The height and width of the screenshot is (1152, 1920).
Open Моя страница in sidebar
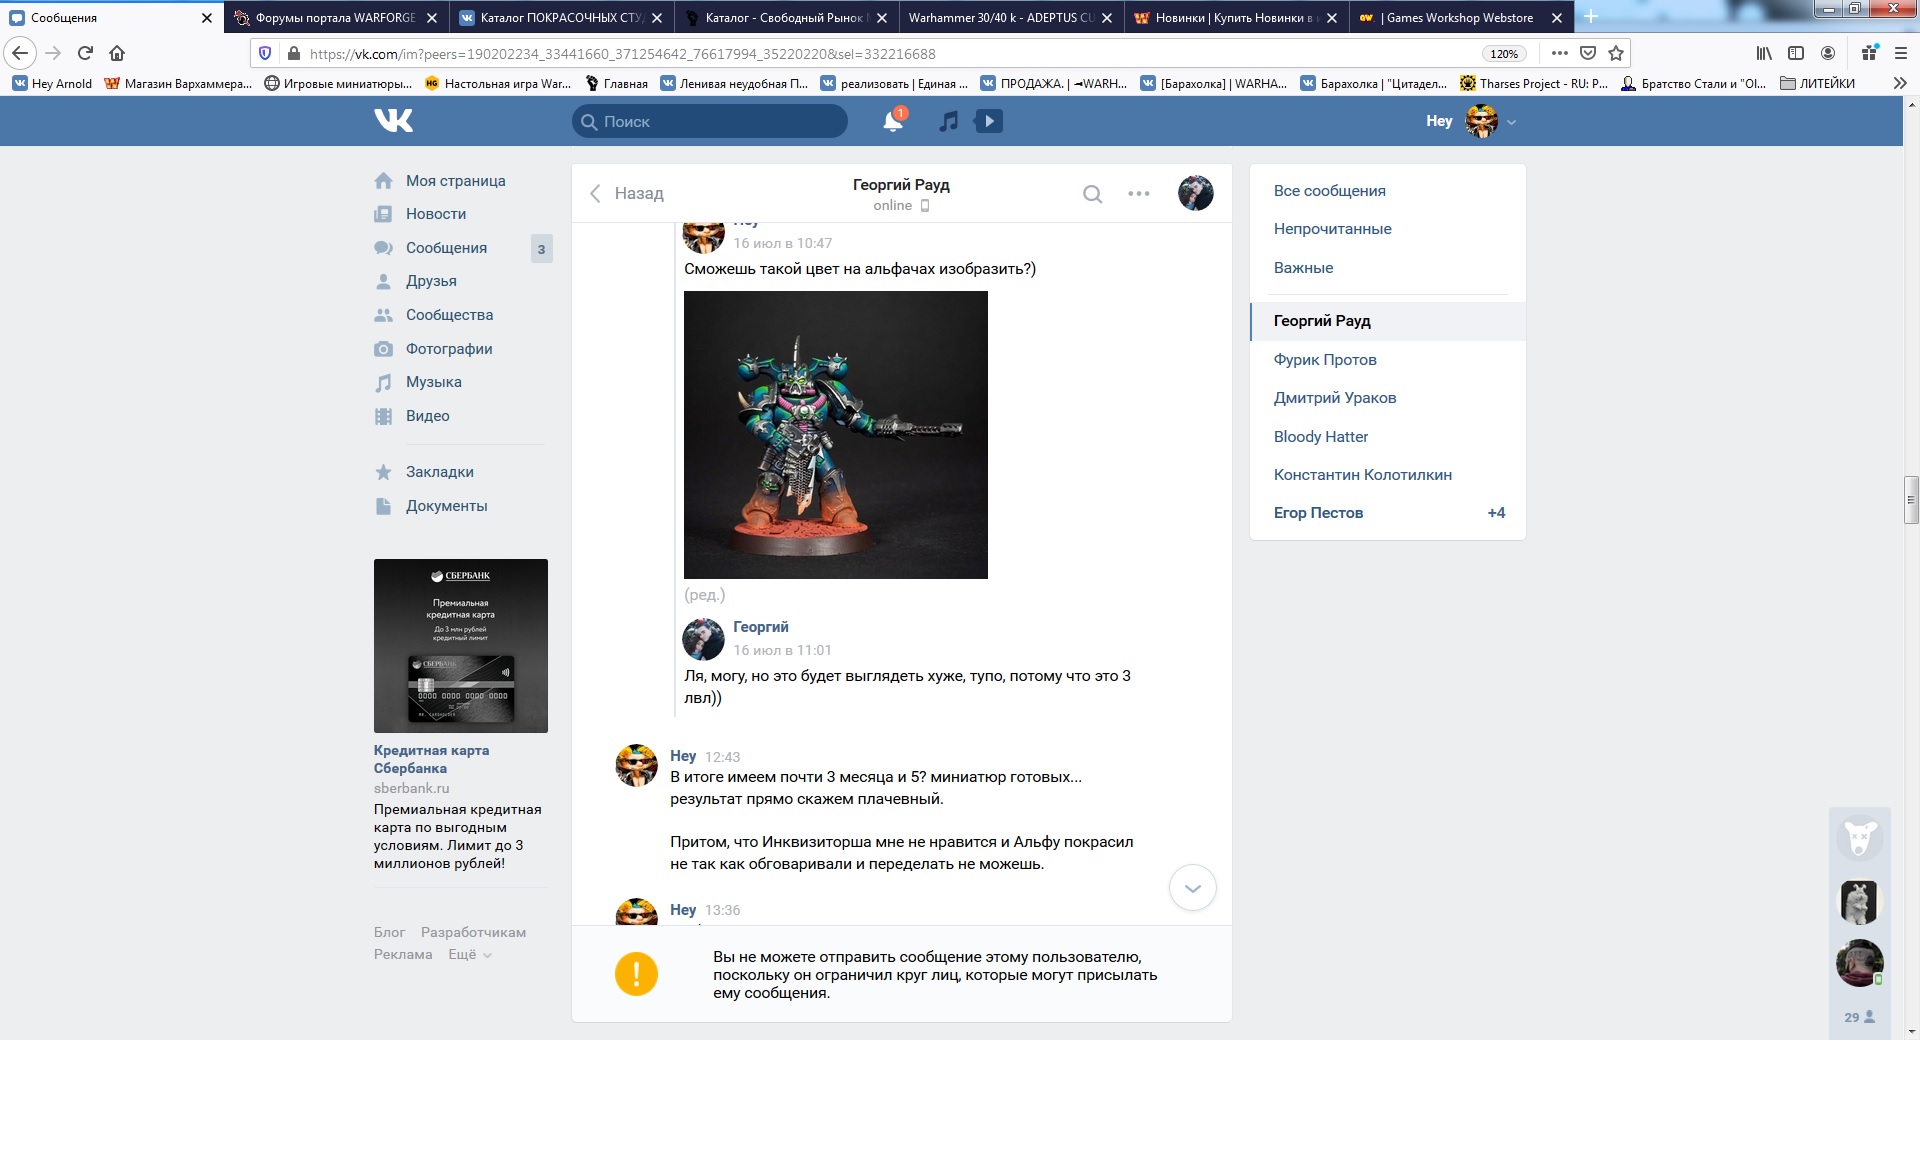pyautogui.click(x=455, y=181)
